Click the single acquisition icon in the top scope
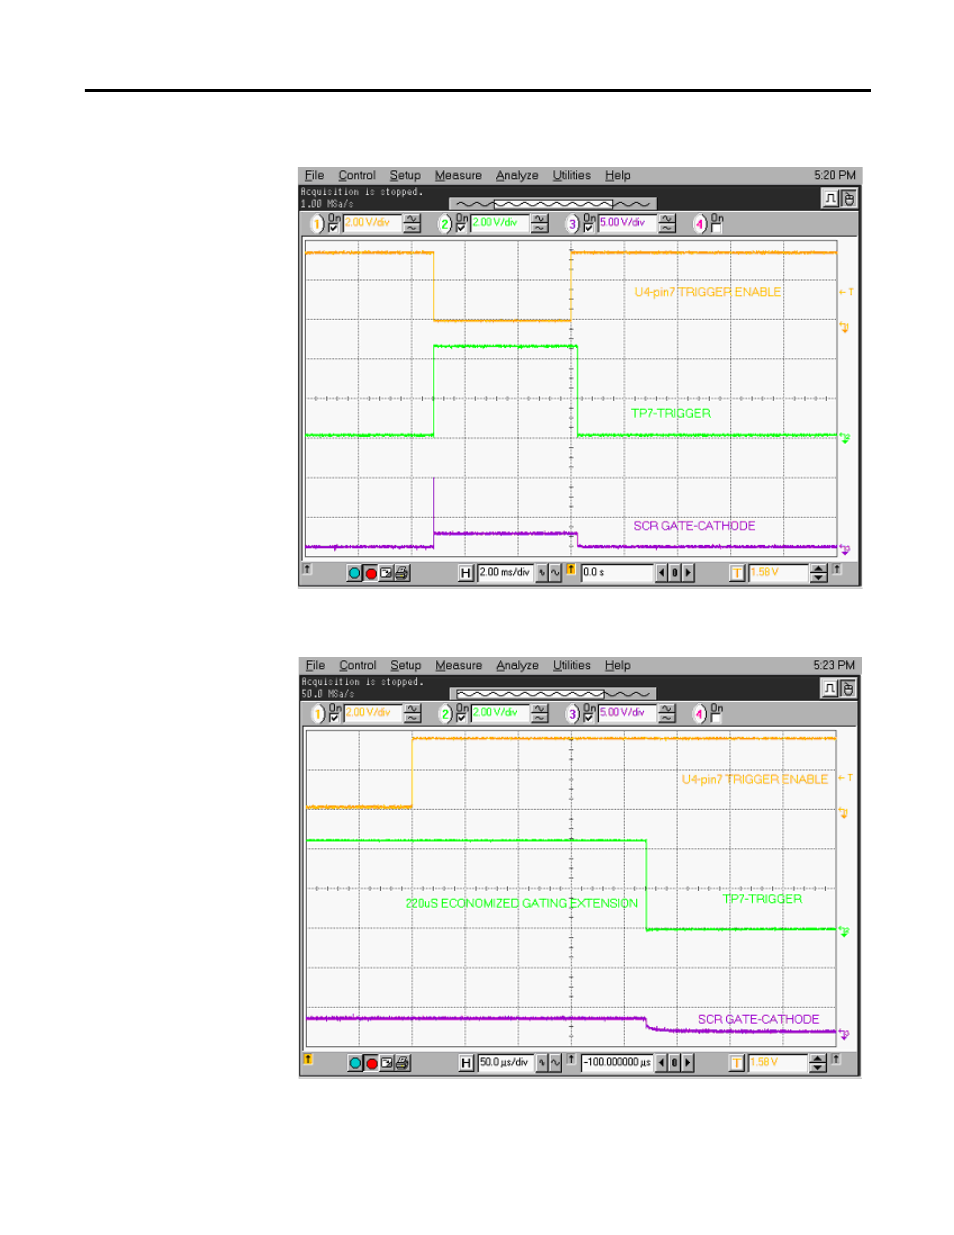954x1235 pixels. click(x=386, y=573)
